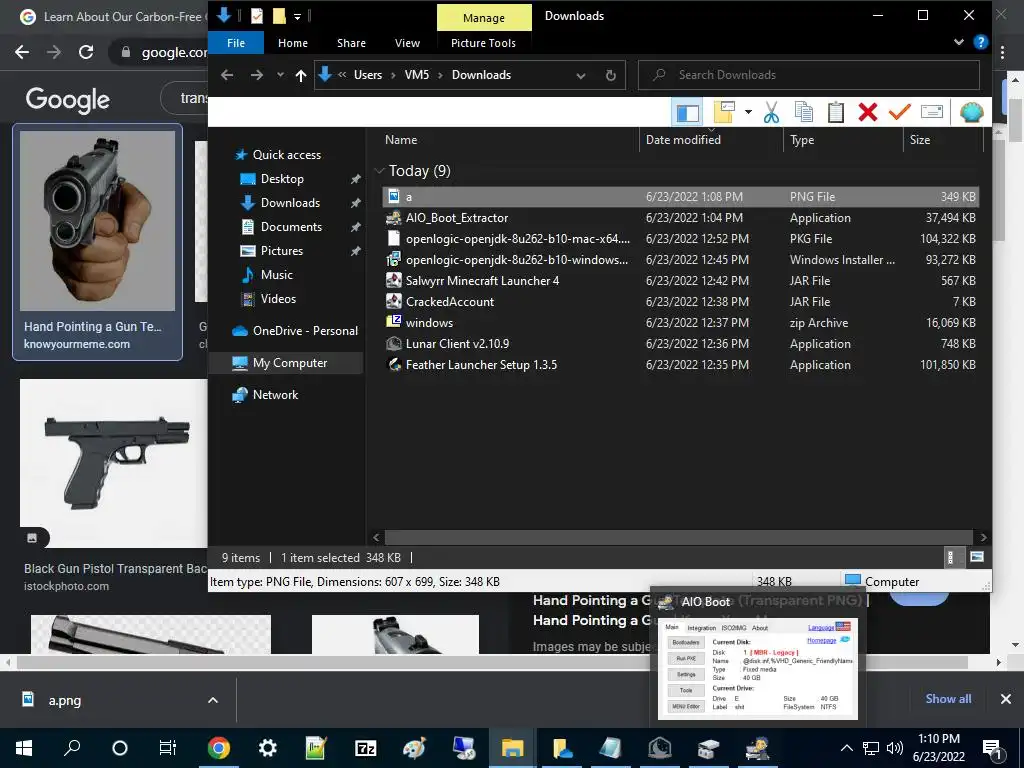The width and height of the screenshot is (1024, 768).
Task: Click the E-mail envelope toolbar icon
Action: [x=932, y=112]
